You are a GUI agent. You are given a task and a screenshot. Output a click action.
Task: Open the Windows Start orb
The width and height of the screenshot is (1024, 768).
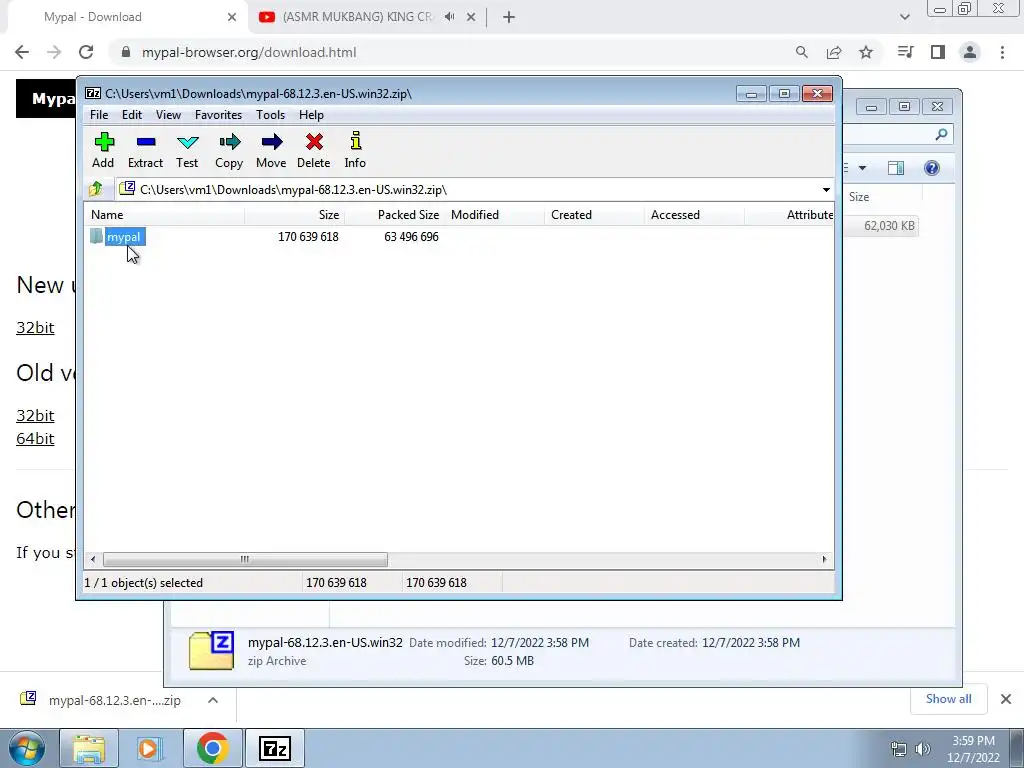click(27, 748)
